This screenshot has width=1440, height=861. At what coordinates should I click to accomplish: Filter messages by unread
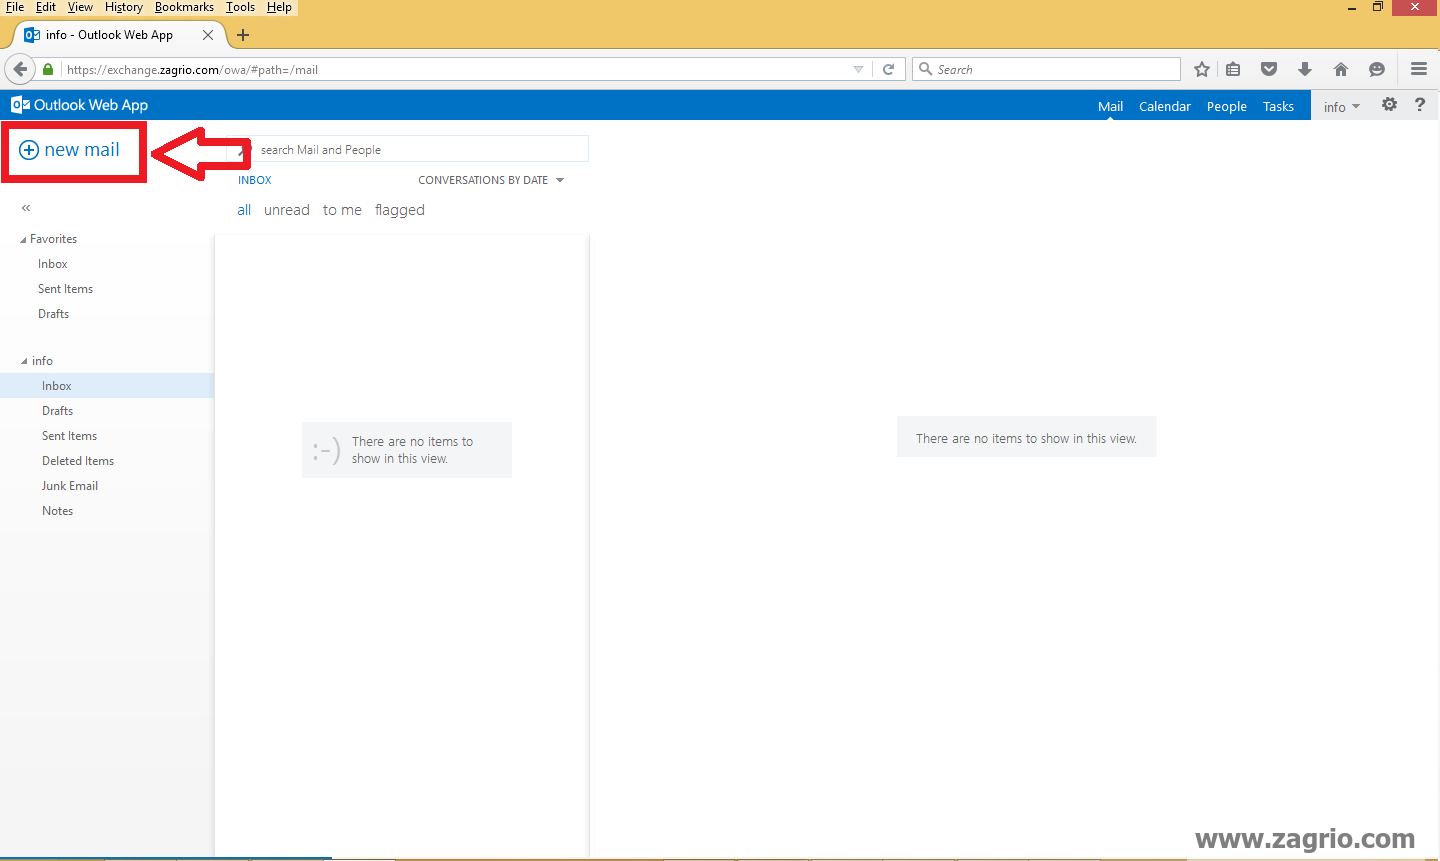[x=287, y=210]
